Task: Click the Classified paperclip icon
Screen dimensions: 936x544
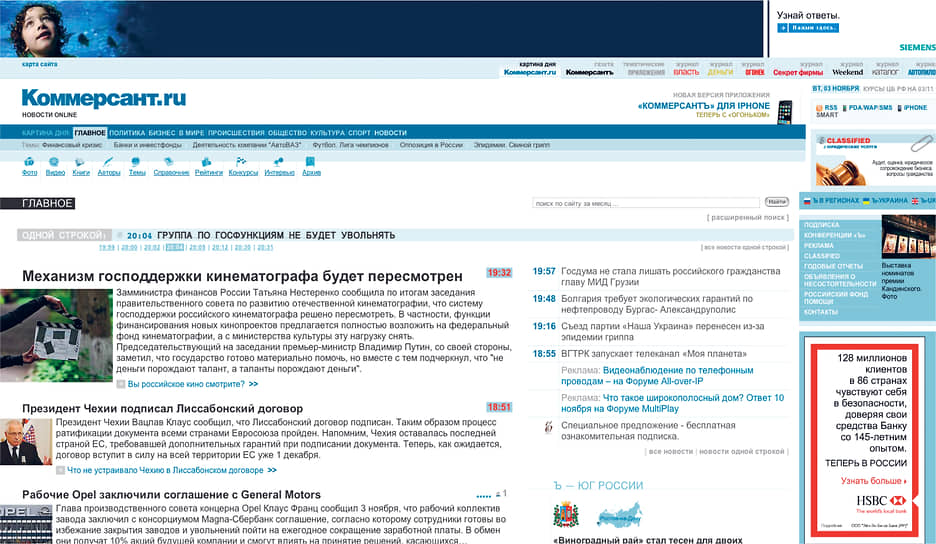Action: click(x=921, y=143)
